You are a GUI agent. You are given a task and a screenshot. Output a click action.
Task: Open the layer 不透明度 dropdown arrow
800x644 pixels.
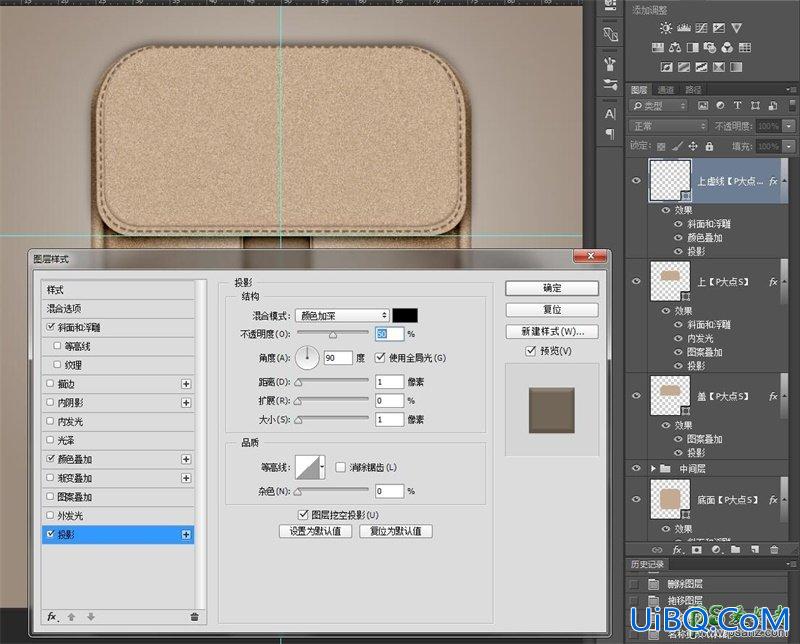pyautogui.click(x=789, y=126)
